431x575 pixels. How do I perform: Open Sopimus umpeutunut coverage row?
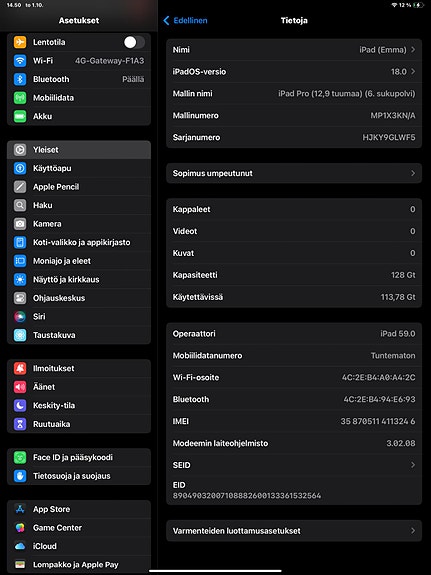point(294,173)
